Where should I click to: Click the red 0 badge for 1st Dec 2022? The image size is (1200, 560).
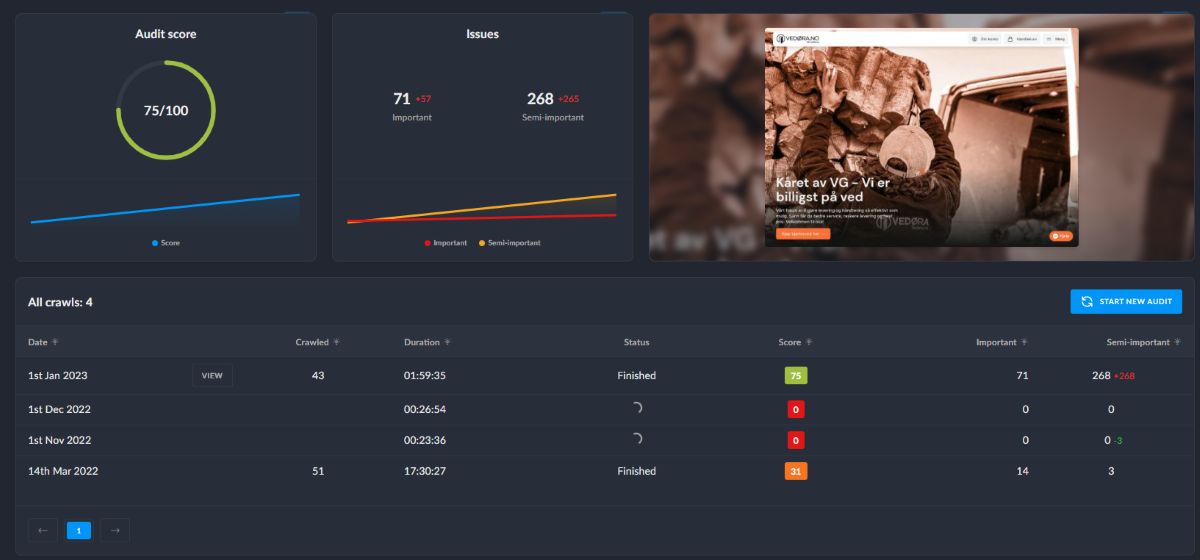coord(795,409)
